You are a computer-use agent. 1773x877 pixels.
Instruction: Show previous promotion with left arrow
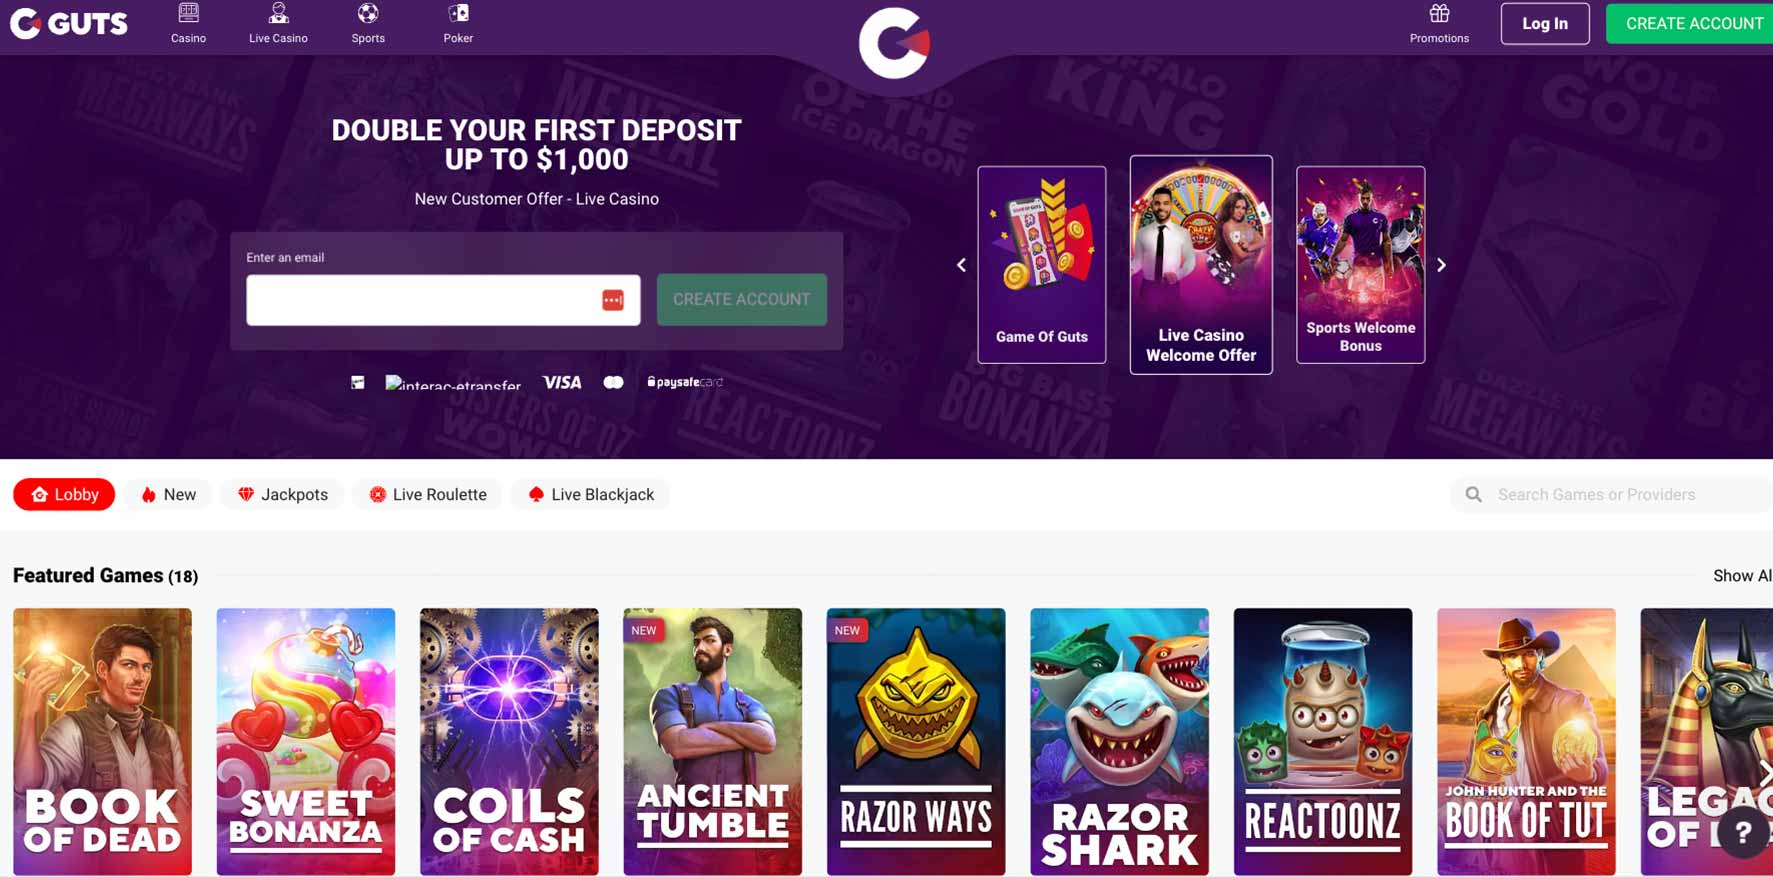(x=961, y=265)
